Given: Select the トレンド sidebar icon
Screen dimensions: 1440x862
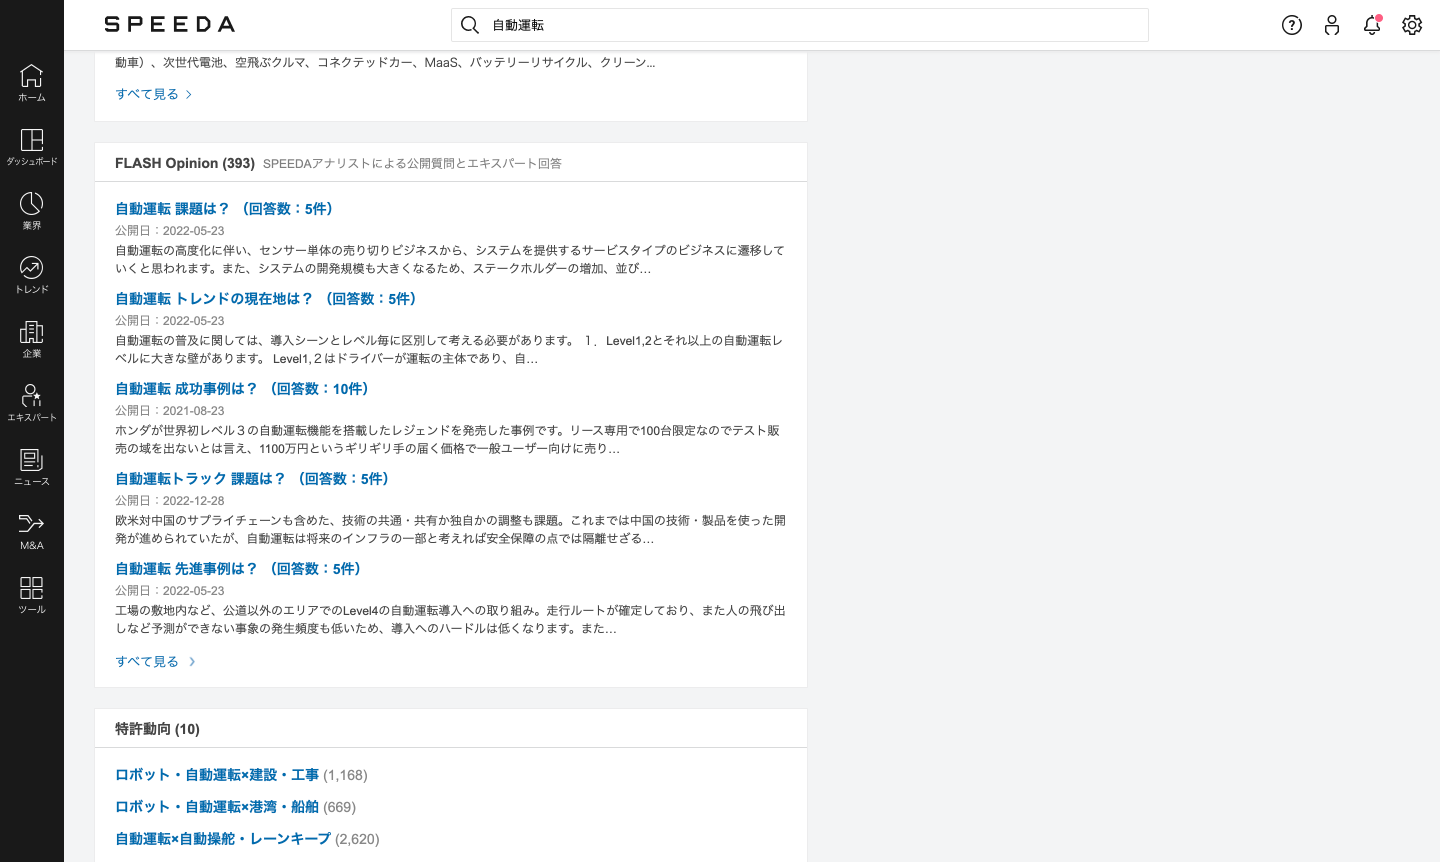Looking at the screenshot, I should pyautogui.click(x=31, y=271).
